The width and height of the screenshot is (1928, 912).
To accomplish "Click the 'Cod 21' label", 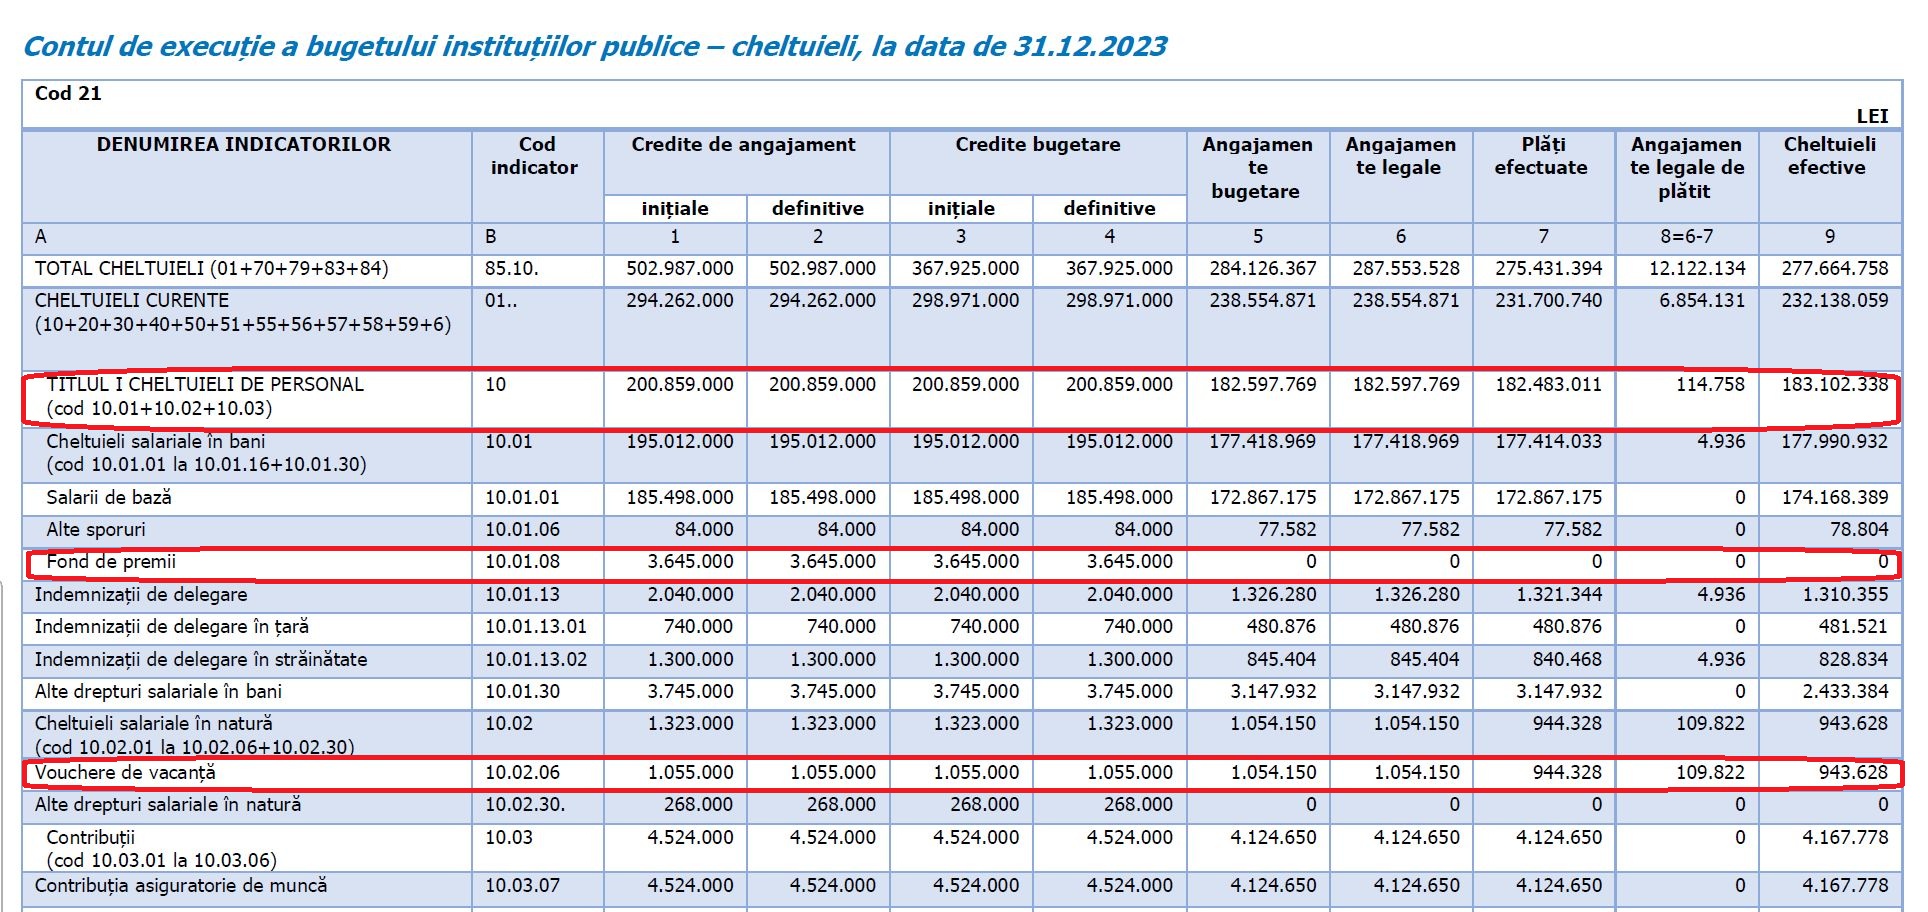I will [x=68, y=94].
